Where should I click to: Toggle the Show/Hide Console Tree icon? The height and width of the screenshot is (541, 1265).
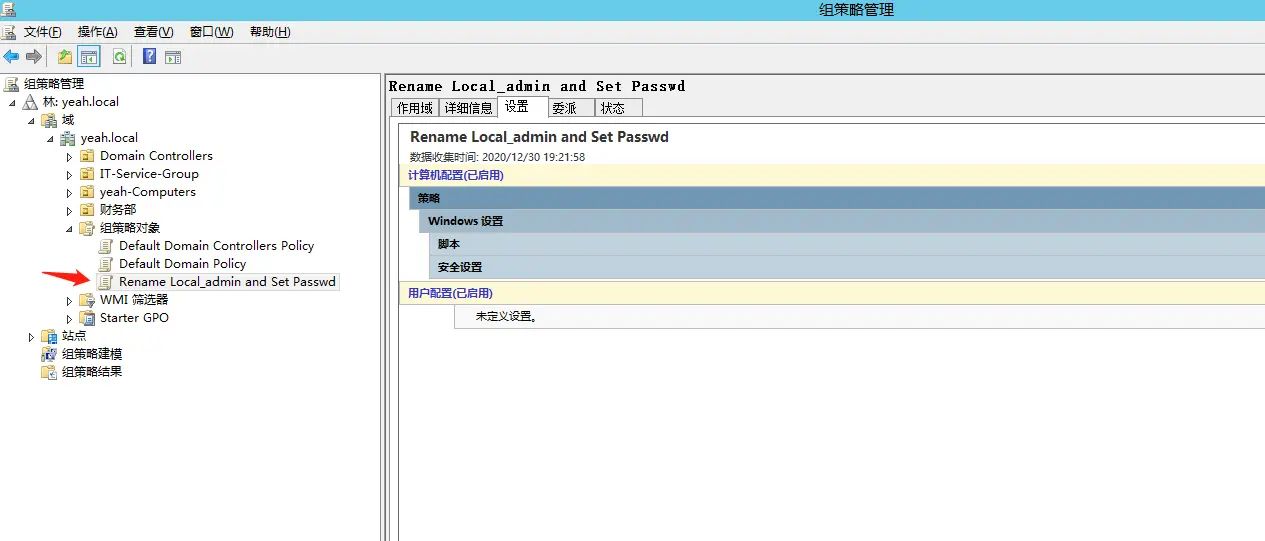point(89,57)
